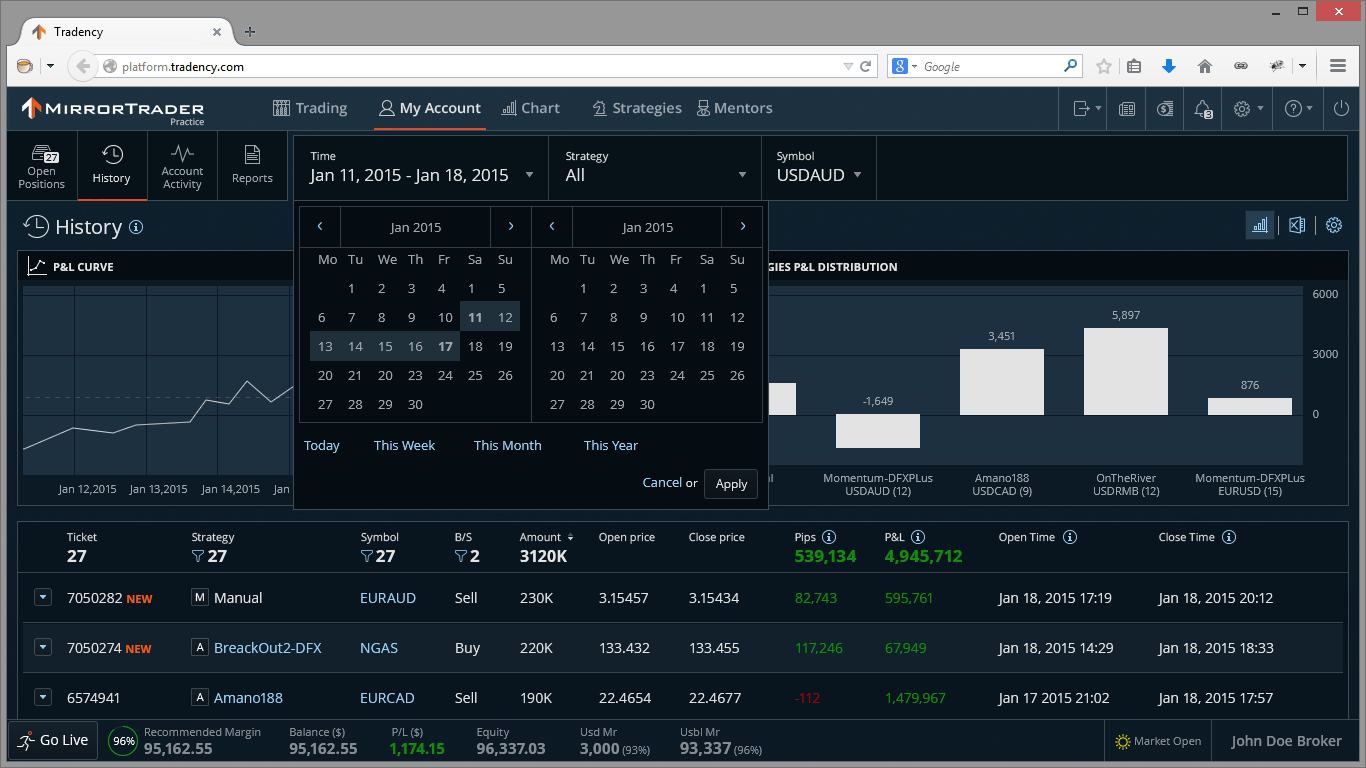Screen dimensions: 1366x768
Task: Show info for Pips column
Action: point(829,537)
